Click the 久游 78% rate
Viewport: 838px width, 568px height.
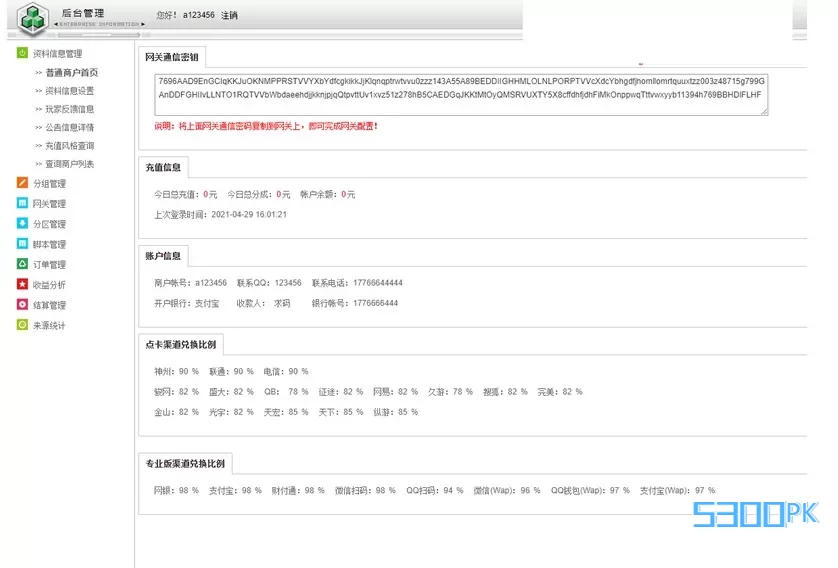pos(451,392)
